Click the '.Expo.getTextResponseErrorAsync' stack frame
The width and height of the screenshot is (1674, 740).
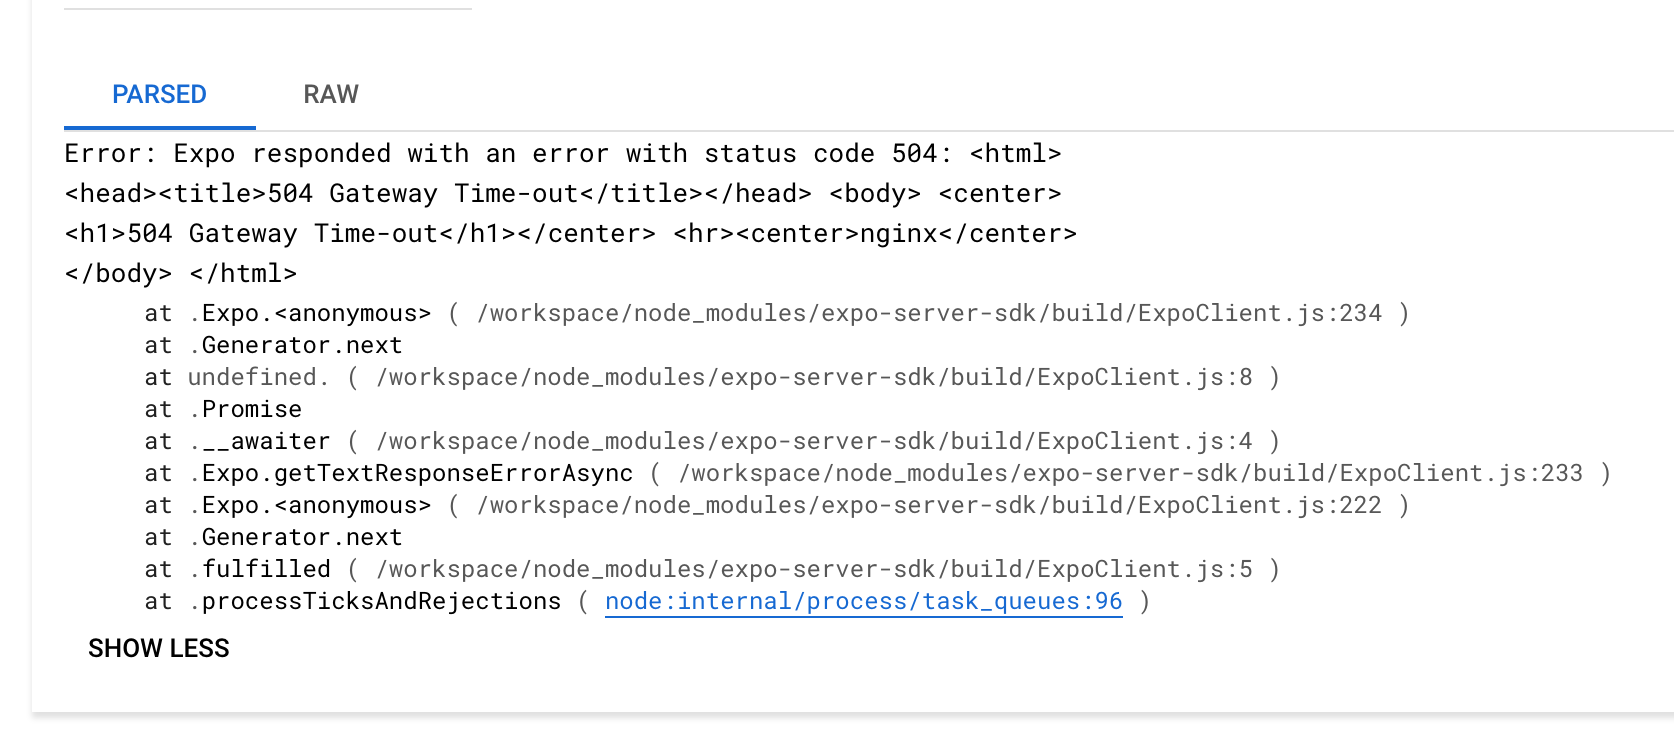878,473
